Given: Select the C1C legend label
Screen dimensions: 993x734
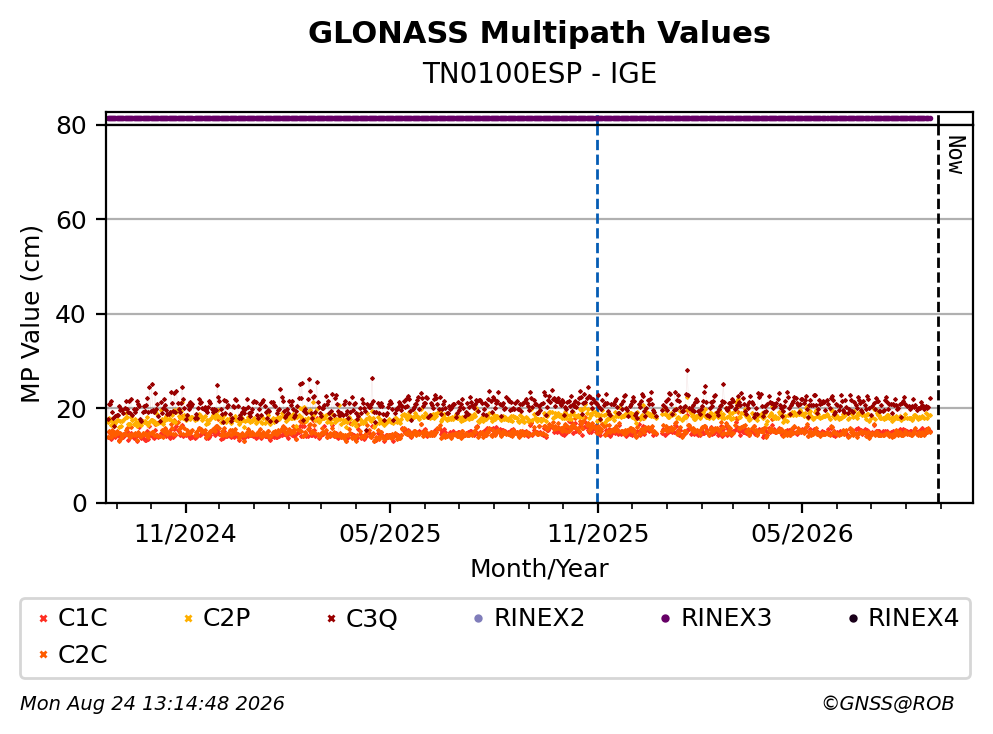Looking at the screenshot, I should tap(82, 618).
